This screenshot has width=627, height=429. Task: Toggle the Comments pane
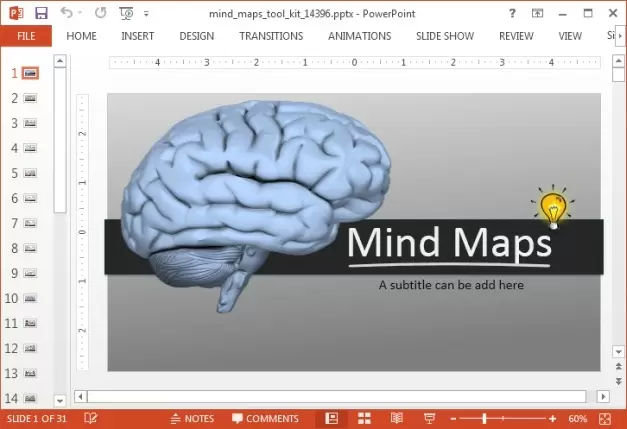coord(265,418)
